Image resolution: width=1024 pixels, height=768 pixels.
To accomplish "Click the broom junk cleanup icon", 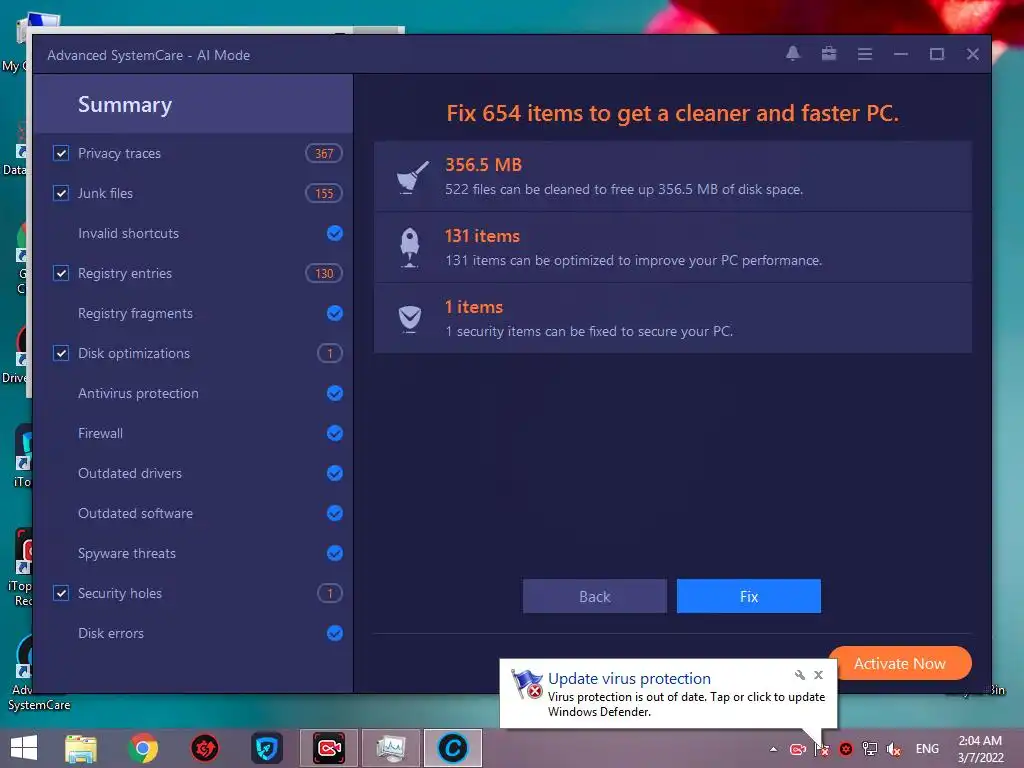I will pos(411,177).
